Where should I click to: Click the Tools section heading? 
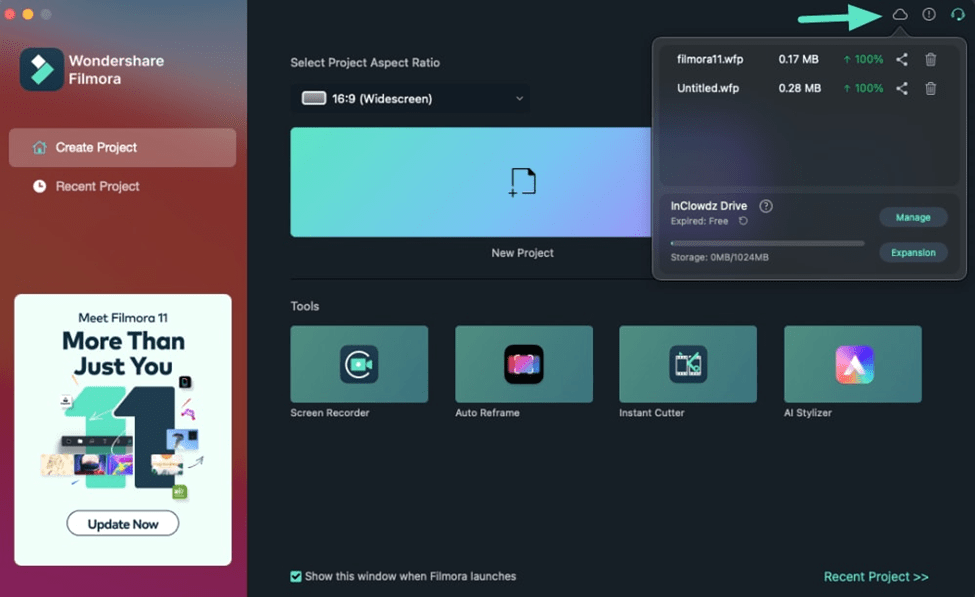coord(305,306)
